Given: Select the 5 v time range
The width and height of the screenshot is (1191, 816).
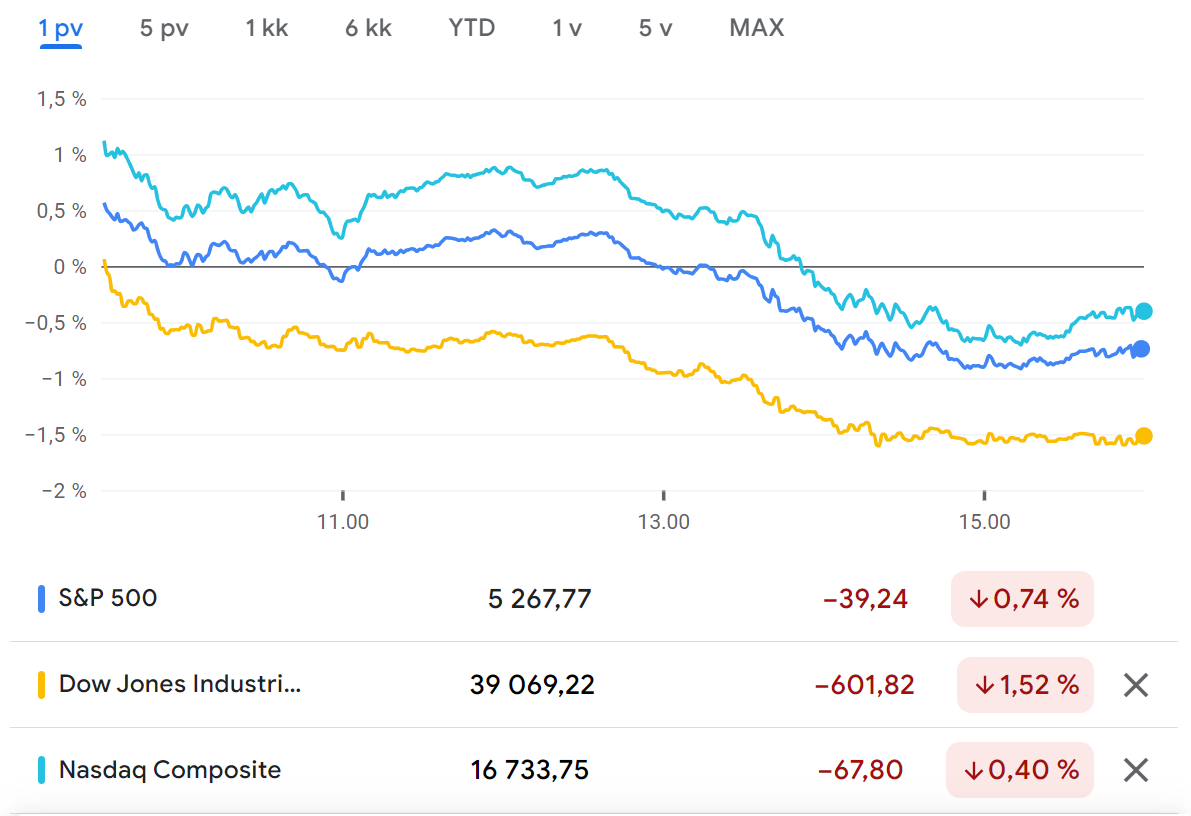Looking at the screenshot, I should point(655,28).
